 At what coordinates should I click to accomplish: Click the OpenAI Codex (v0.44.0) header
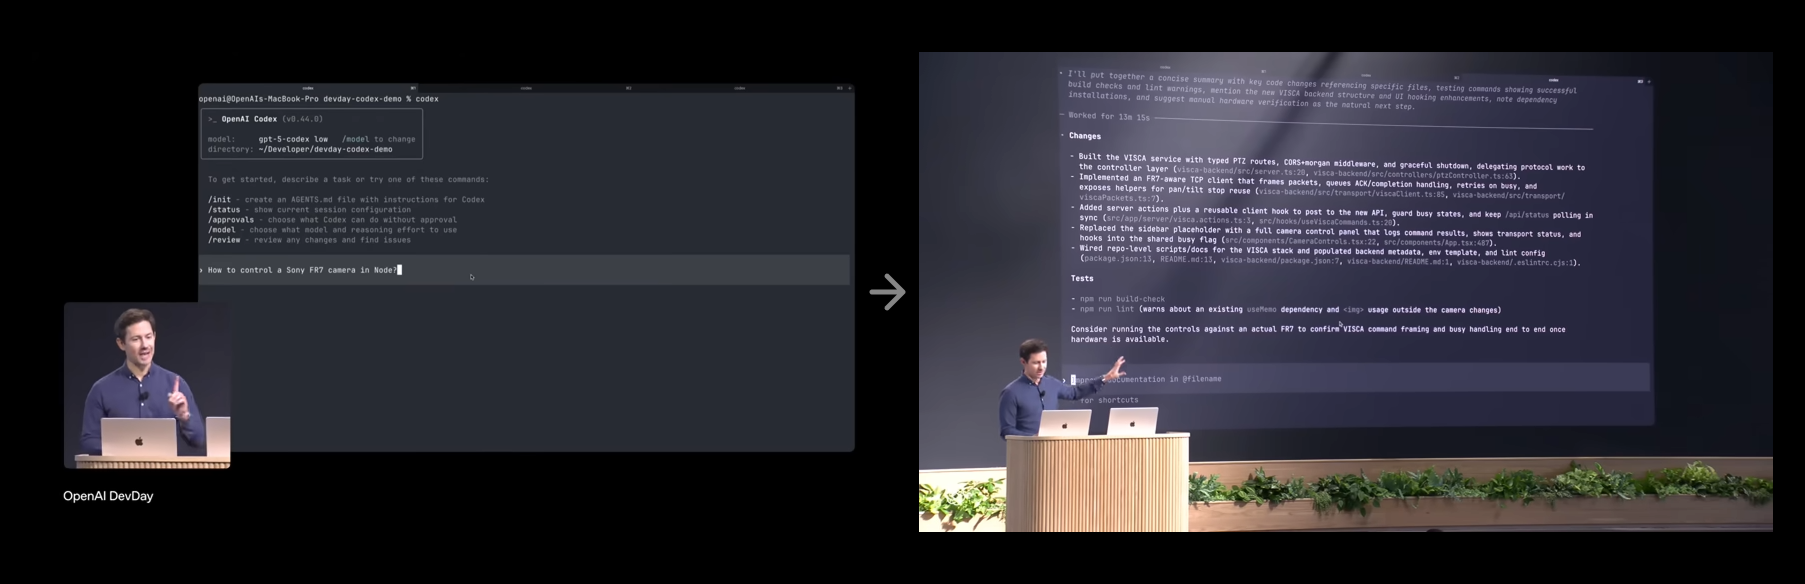pyautogui.click(x=265, y=119)
